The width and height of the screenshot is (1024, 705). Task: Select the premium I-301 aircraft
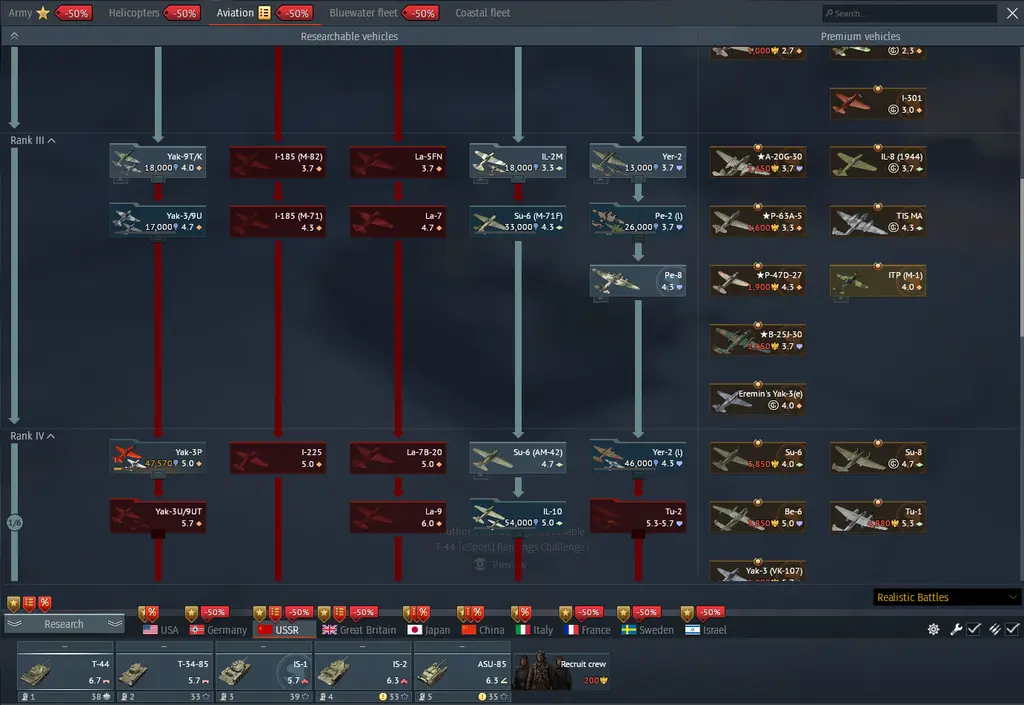[877, 104]
